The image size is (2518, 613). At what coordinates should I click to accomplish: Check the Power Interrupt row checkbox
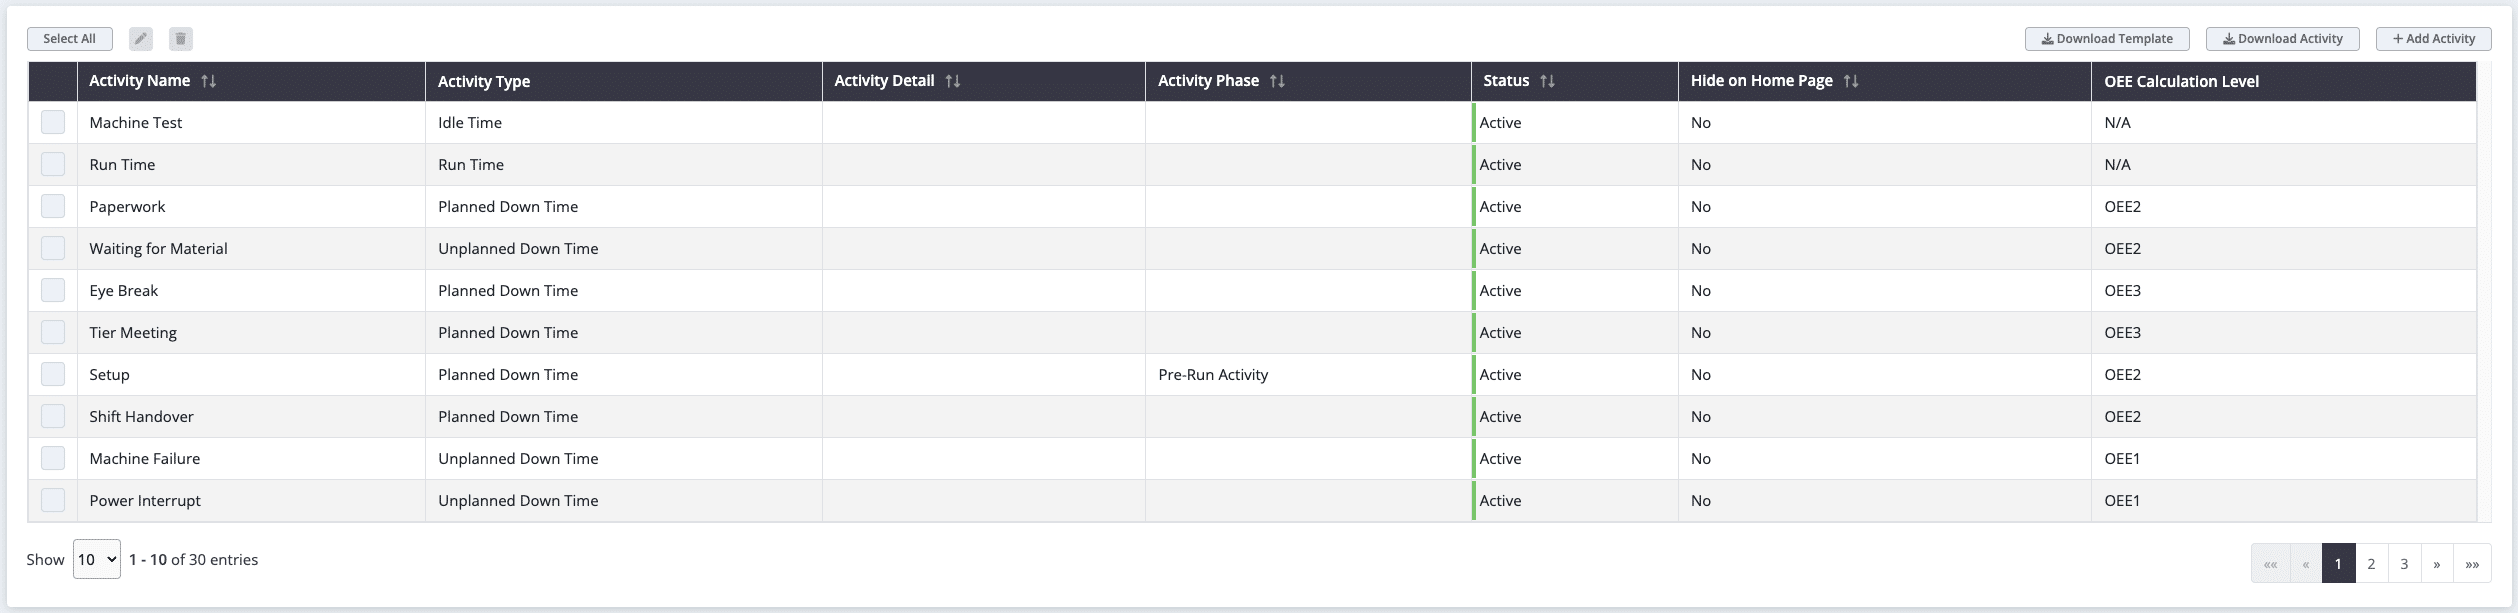pyautogui.click(x=53, y=499)
